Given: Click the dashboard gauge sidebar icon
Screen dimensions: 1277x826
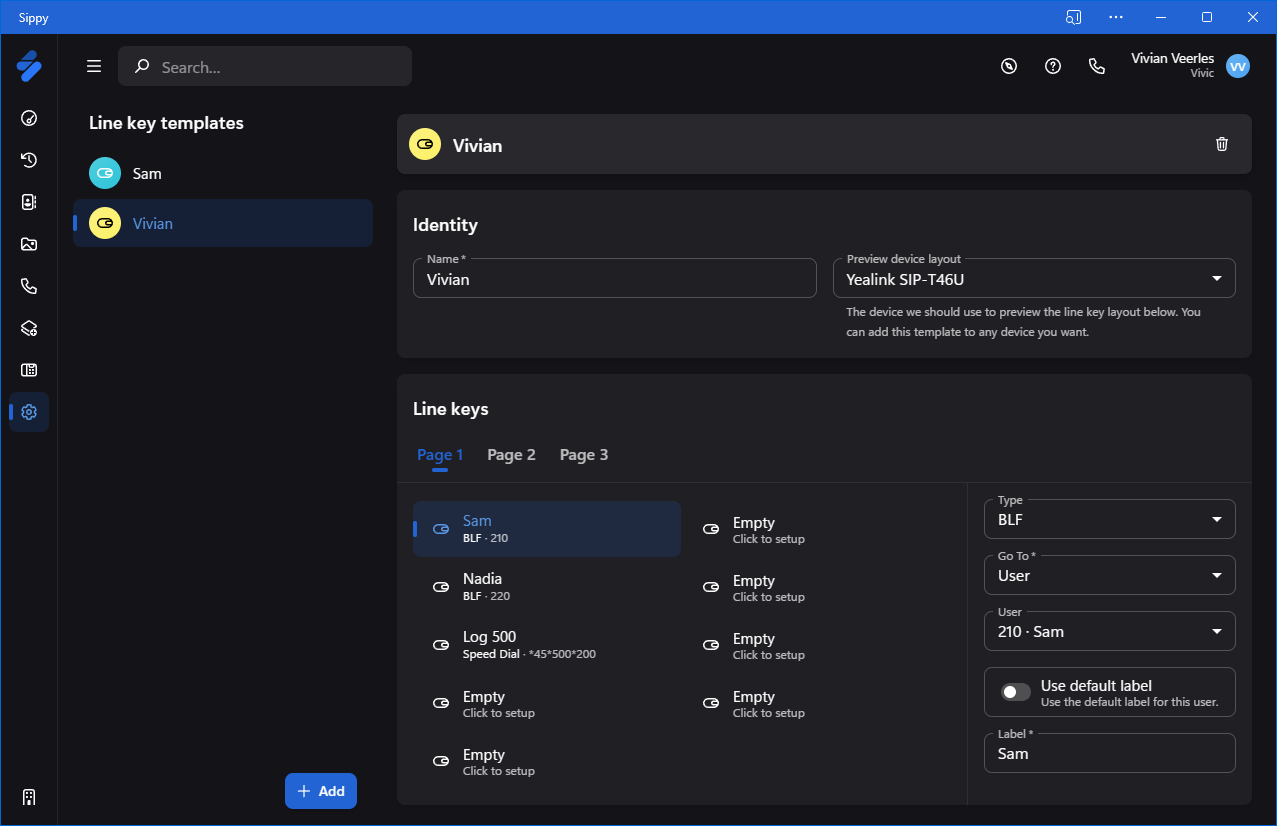Looking at the screenshot, I should coord(29,118).
